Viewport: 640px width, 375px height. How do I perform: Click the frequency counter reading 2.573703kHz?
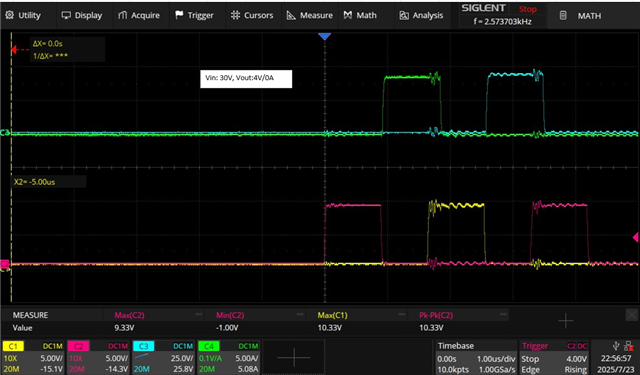pos(502,22)
